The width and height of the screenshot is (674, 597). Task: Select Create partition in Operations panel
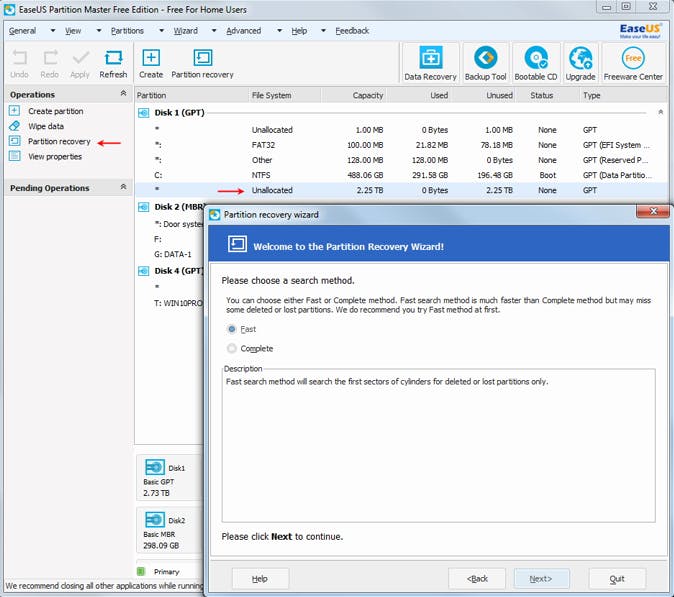[55, 111]
